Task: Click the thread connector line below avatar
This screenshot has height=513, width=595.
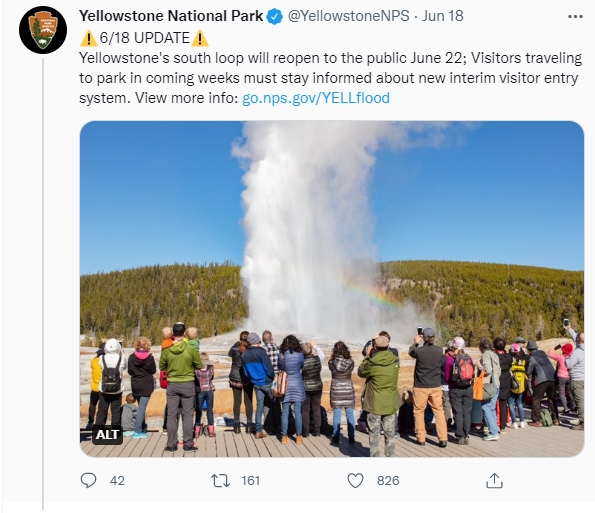Action: click(x=43, y=284)
